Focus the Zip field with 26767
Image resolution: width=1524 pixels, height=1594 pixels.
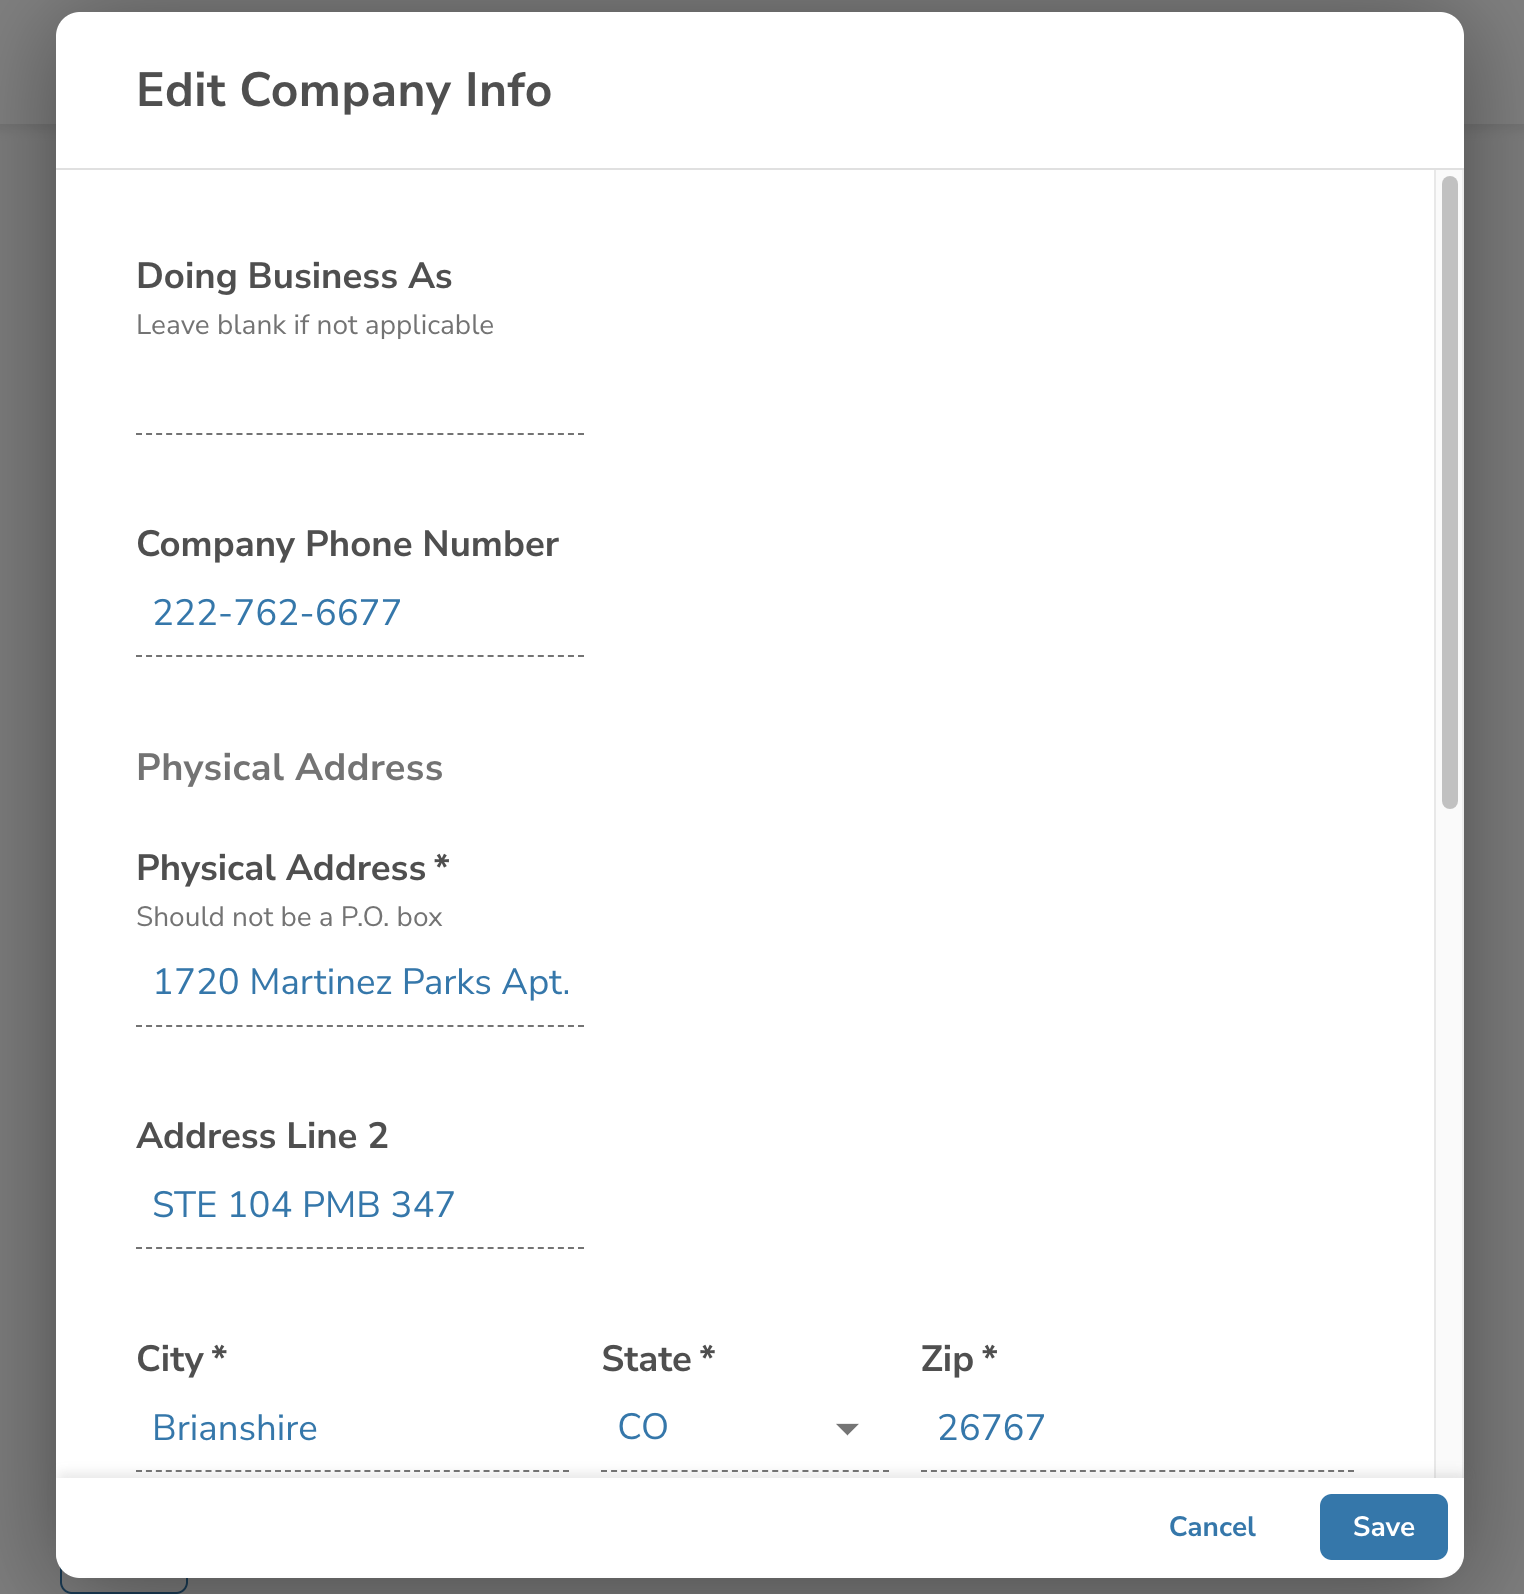(1136, 1428)
